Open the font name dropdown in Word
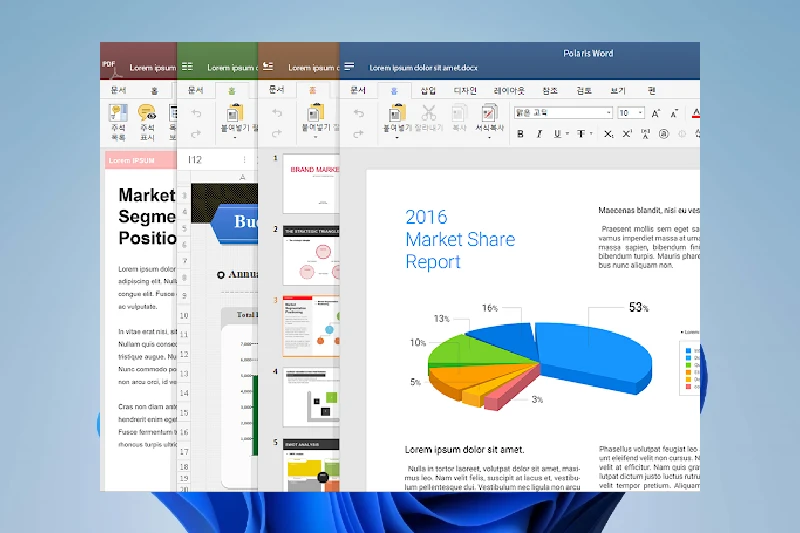Image resolution: width=800 pixels, height=533 pixels. [608, 113]
